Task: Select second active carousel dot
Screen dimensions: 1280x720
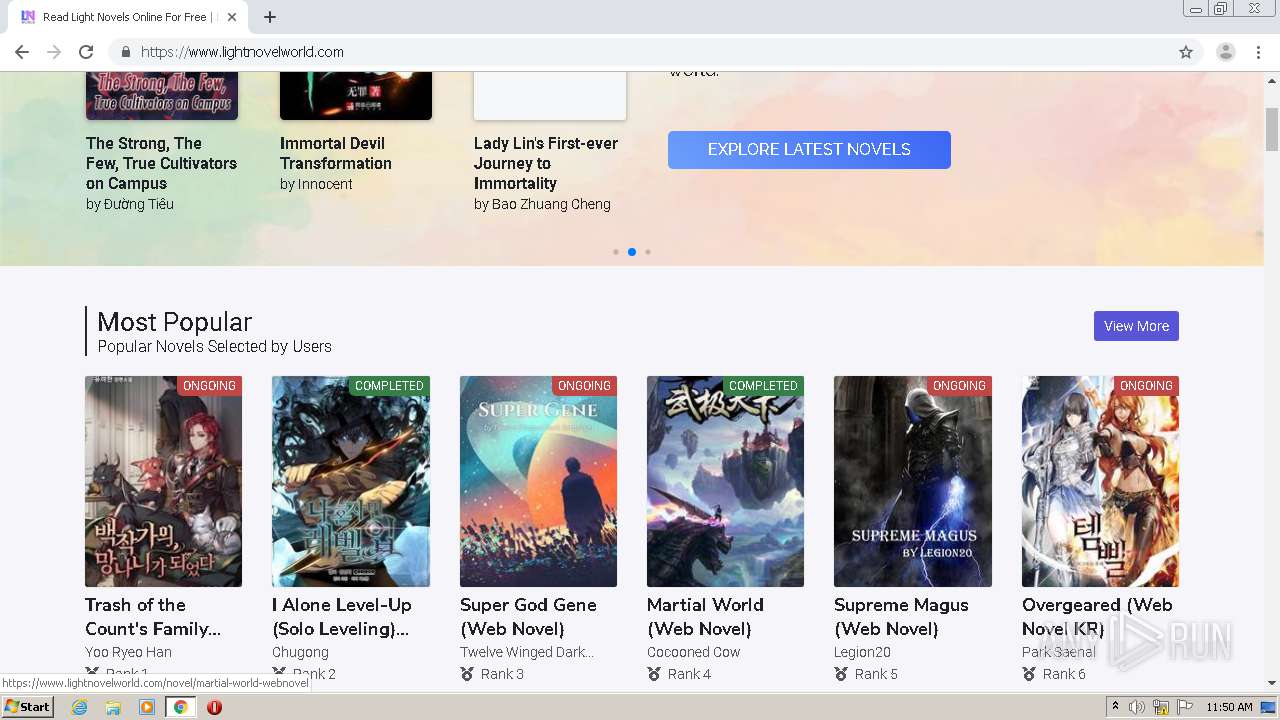Action: click(632, 252)
